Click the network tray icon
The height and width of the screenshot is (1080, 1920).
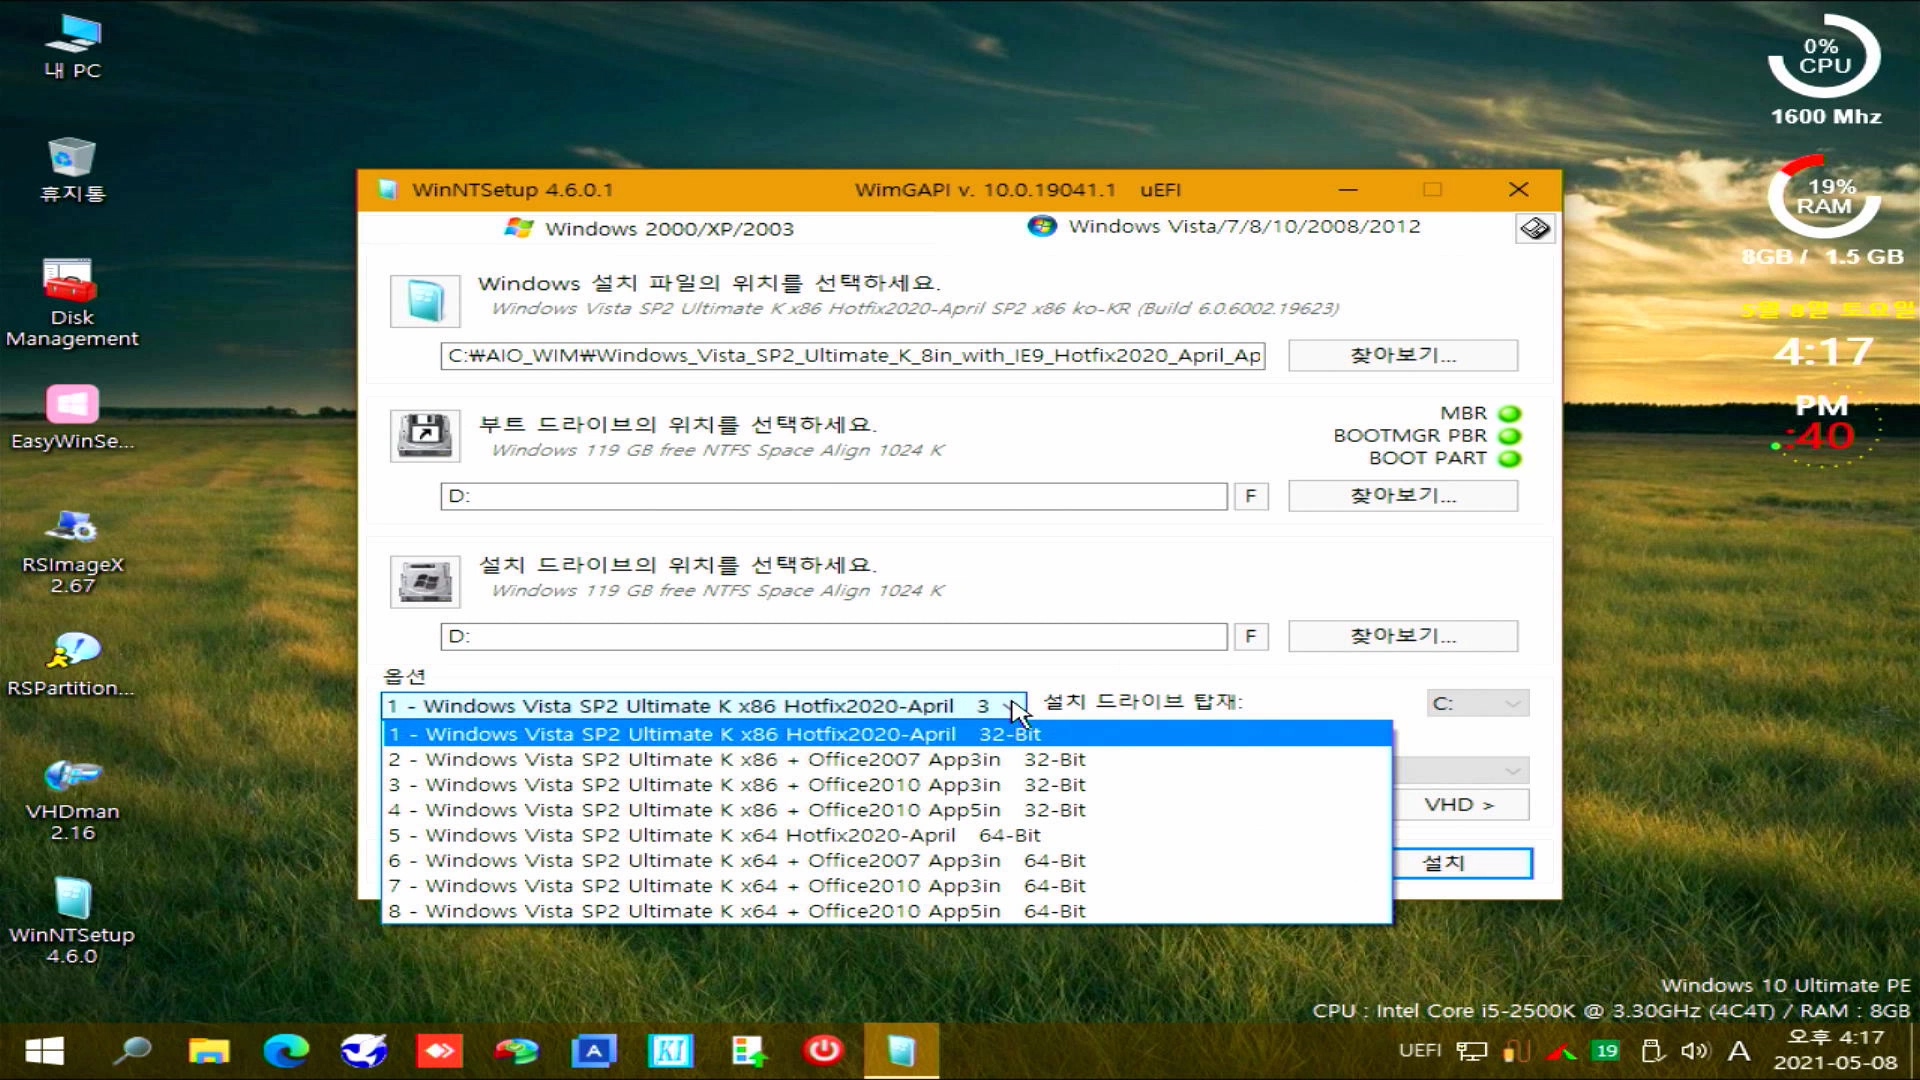pyautogui.click(x=1471, y=1051)
